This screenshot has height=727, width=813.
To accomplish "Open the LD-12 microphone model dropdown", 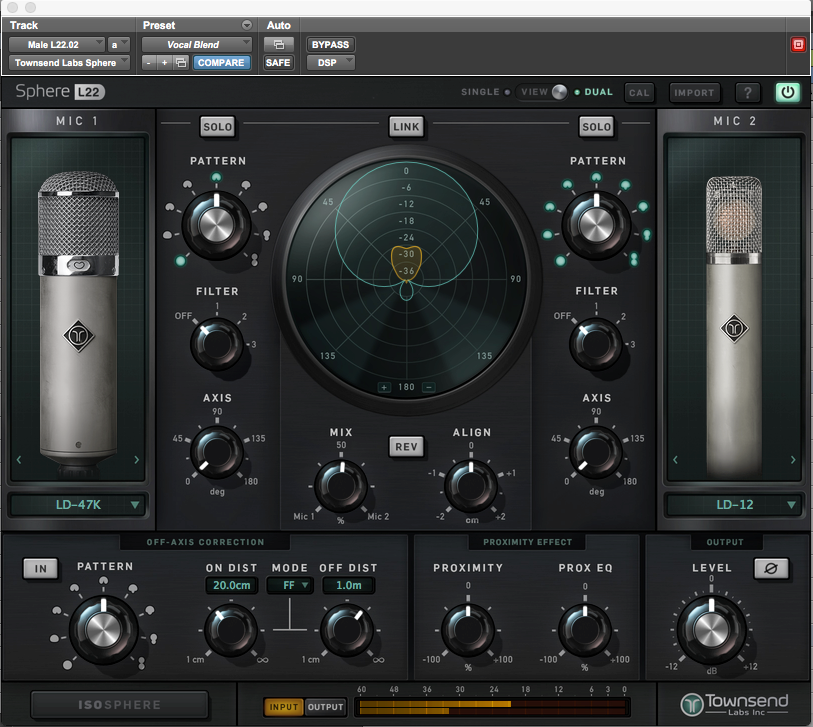I will [733, 505].
